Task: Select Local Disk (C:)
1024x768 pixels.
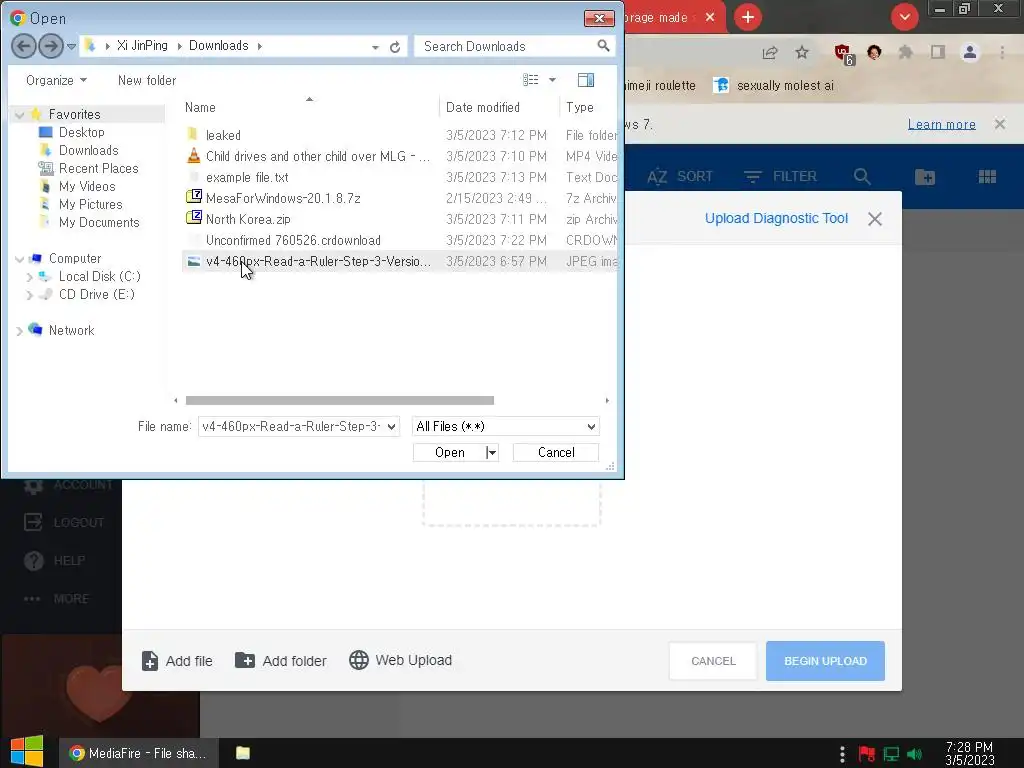Action: [100, 276]
